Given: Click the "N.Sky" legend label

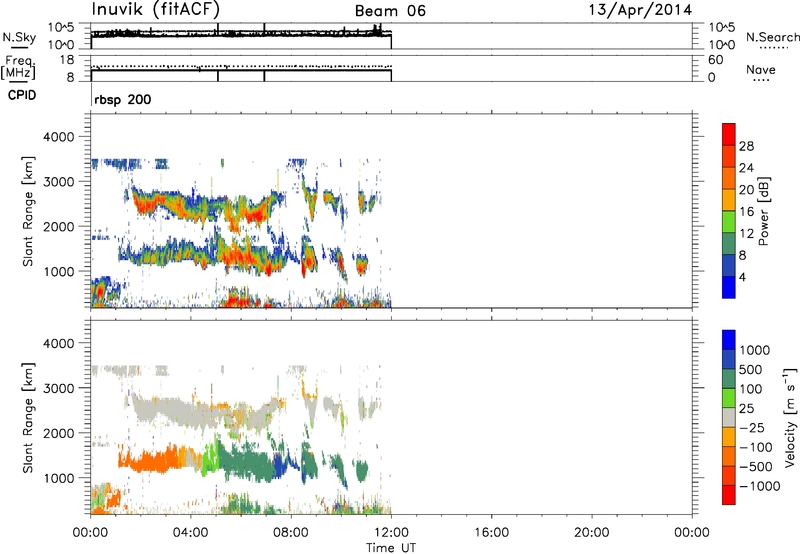Looking at the screenshot, I should click(x=19, y=37).
